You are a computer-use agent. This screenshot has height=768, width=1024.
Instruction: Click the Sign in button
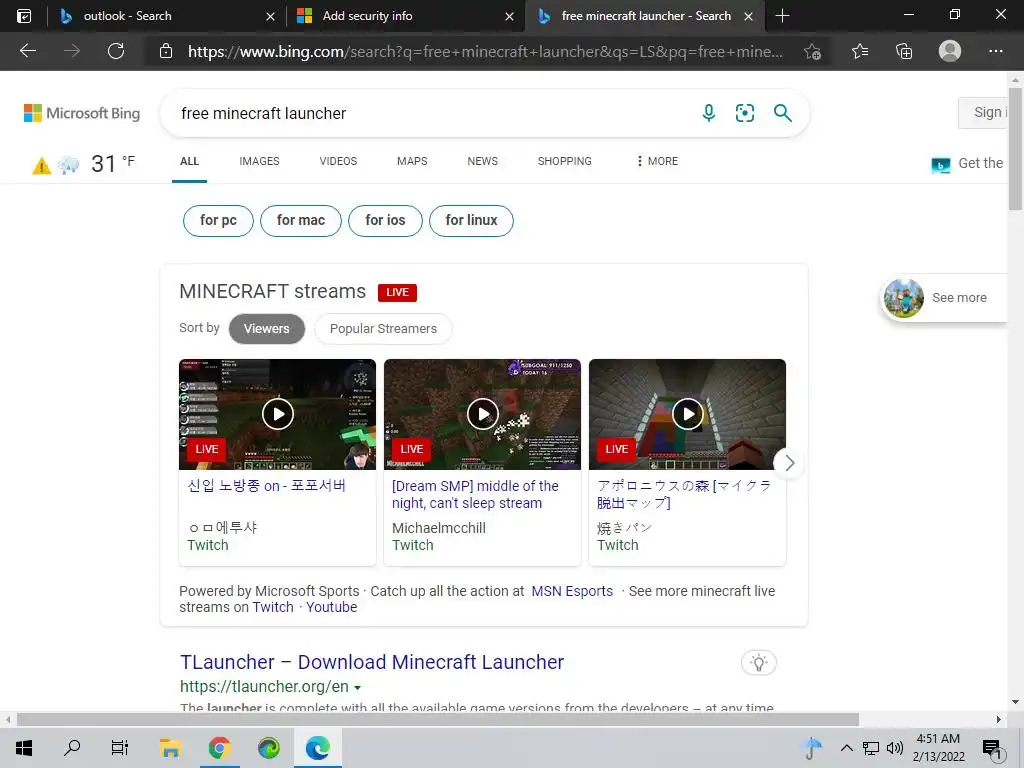pyautogui.click(x=983, y=112)
